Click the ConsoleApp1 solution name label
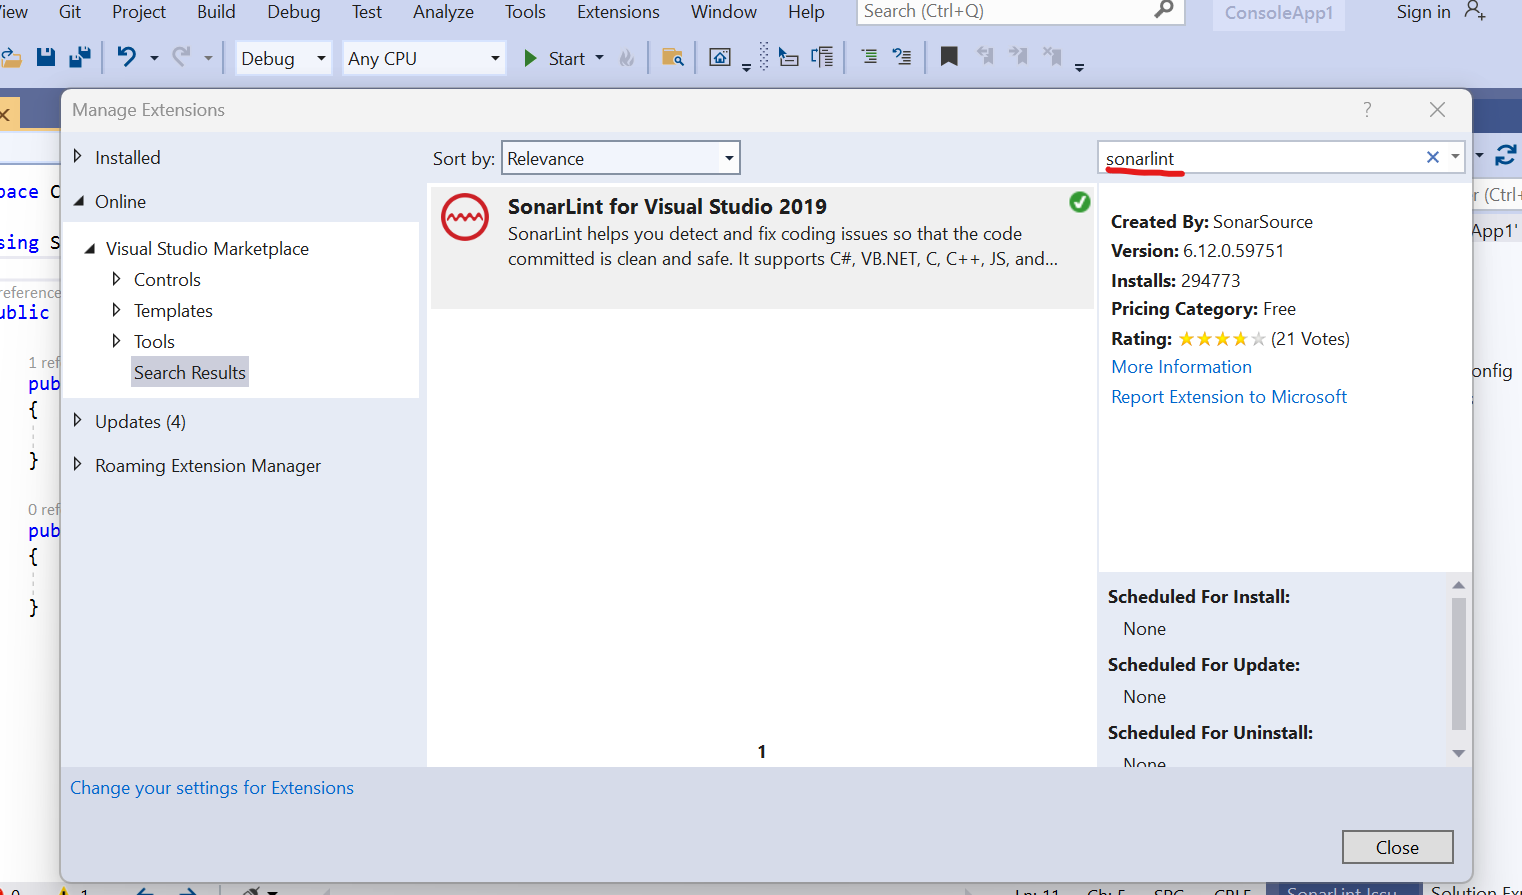 click(1279, 13)
